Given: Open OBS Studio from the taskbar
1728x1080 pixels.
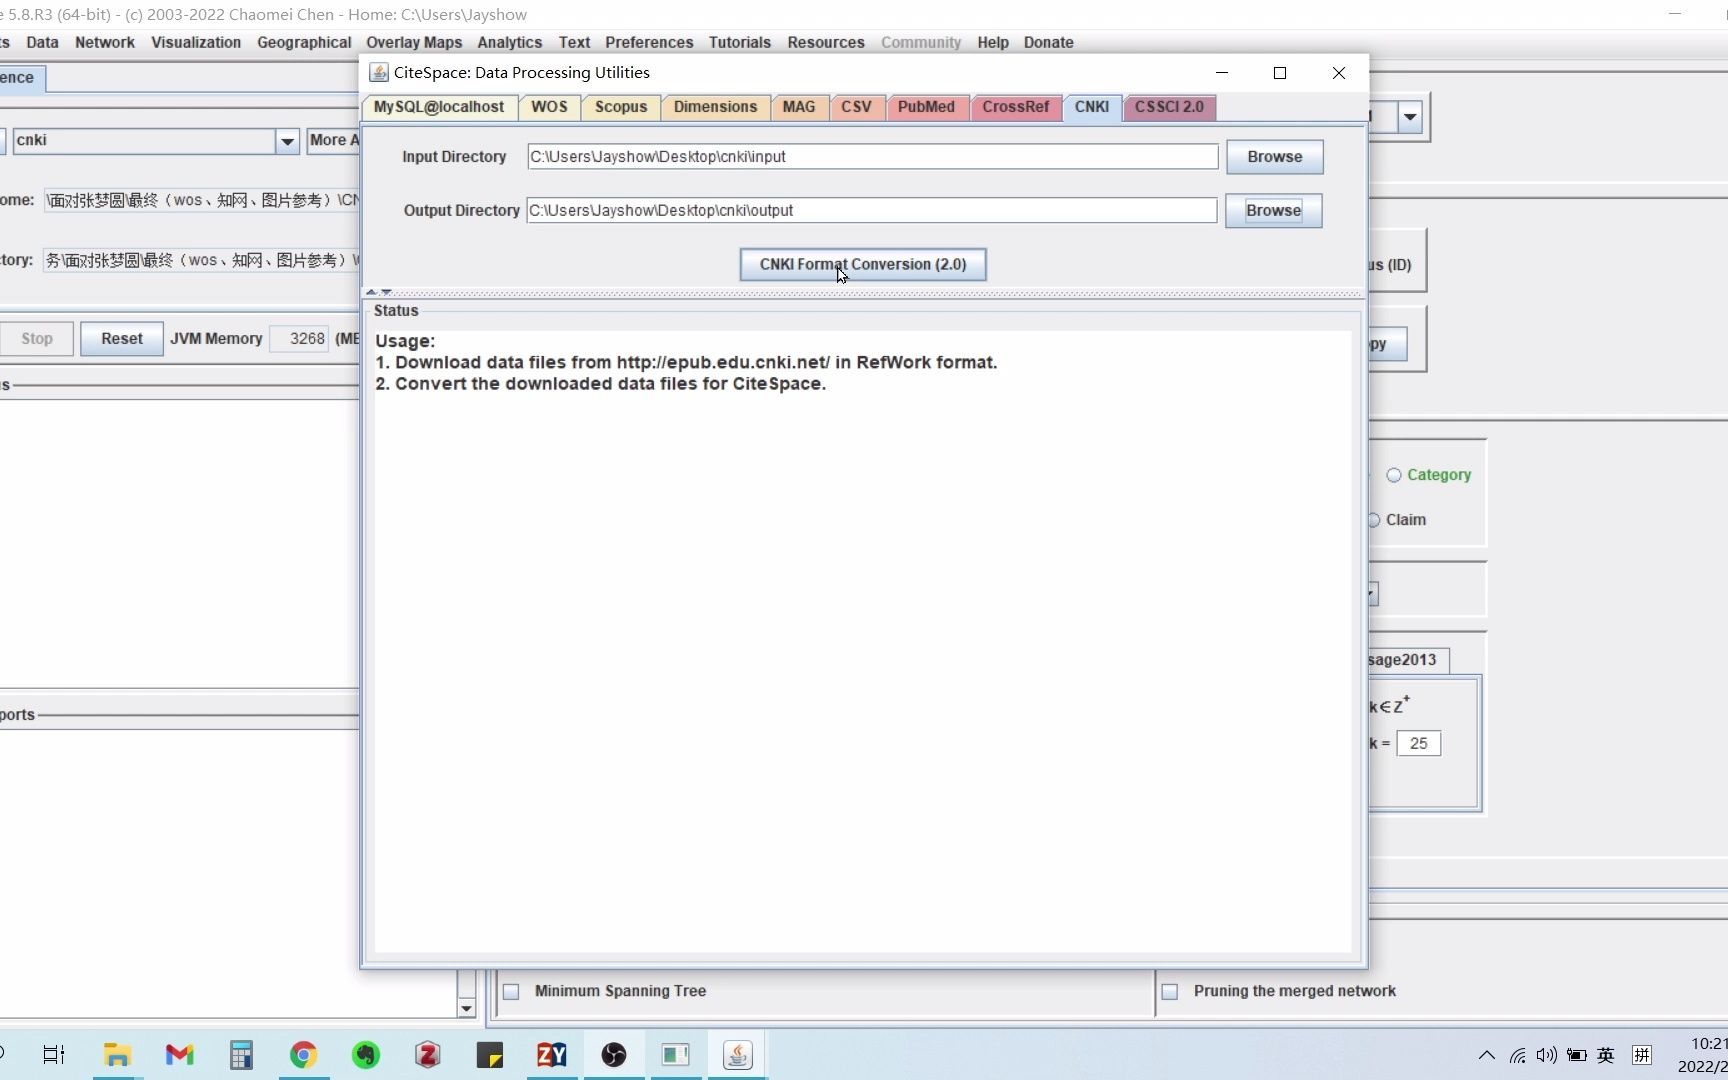Looking at the screenshot, I should [614, 1054].
